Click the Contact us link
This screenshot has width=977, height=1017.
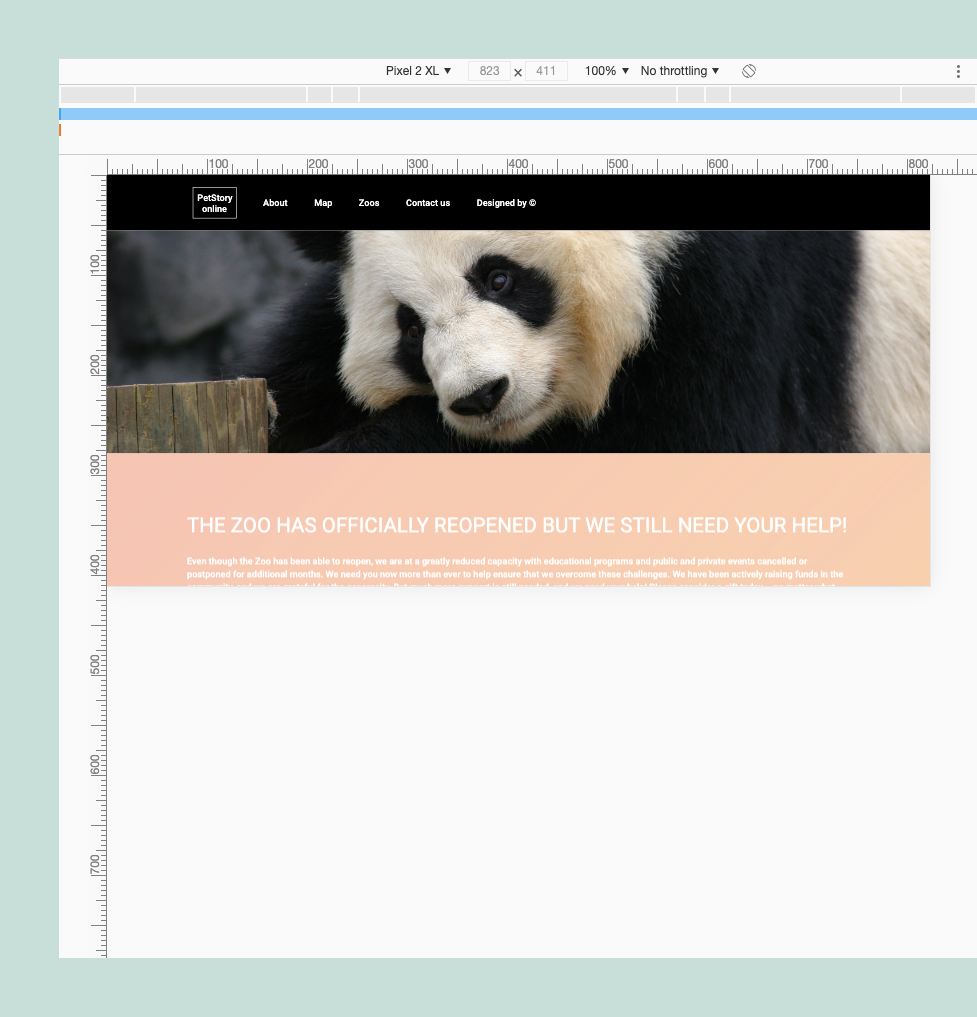click(x=427, y=203)
